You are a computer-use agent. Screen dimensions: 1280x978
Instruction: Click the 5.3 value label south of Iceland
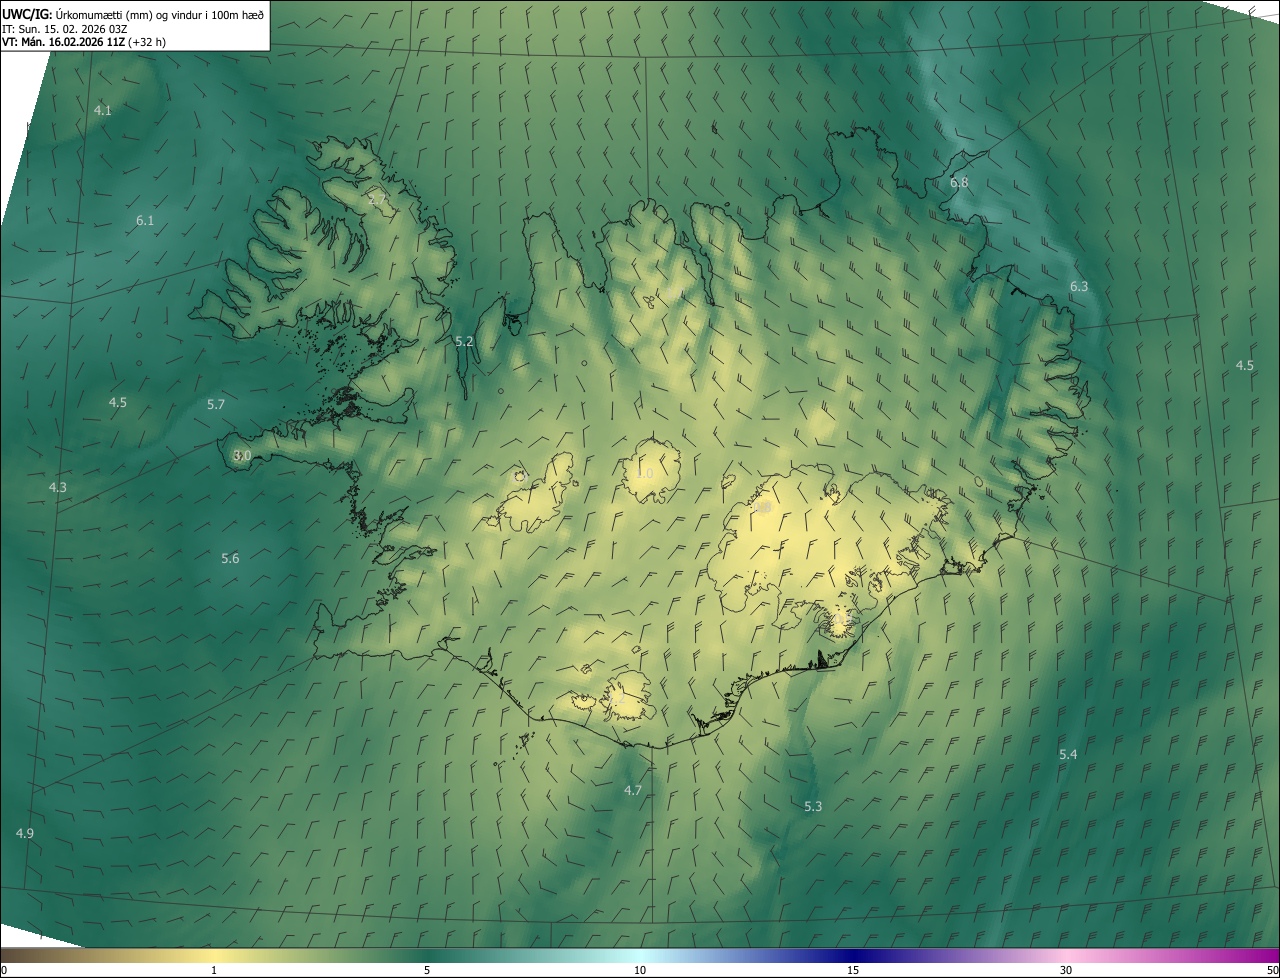pos(813,806)
